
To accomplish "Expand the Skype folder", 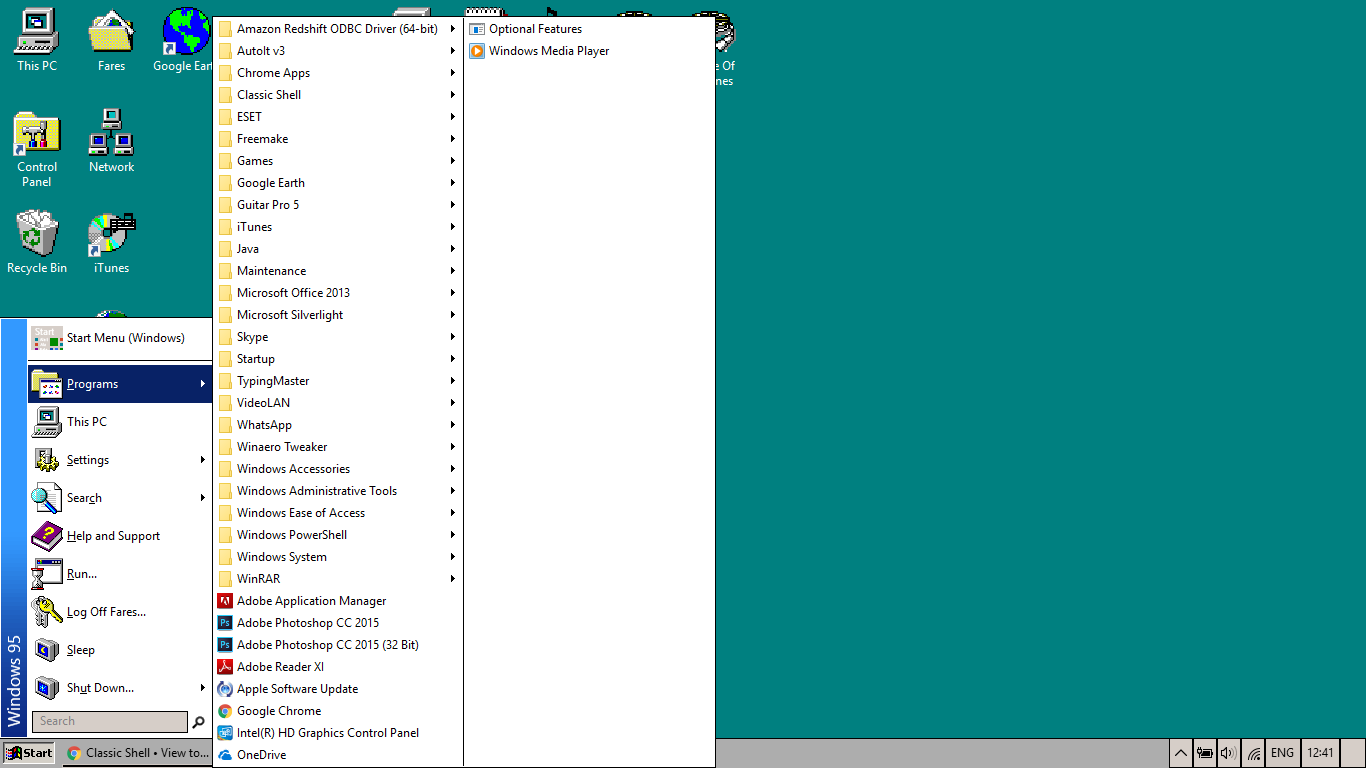I will point(338,337).
